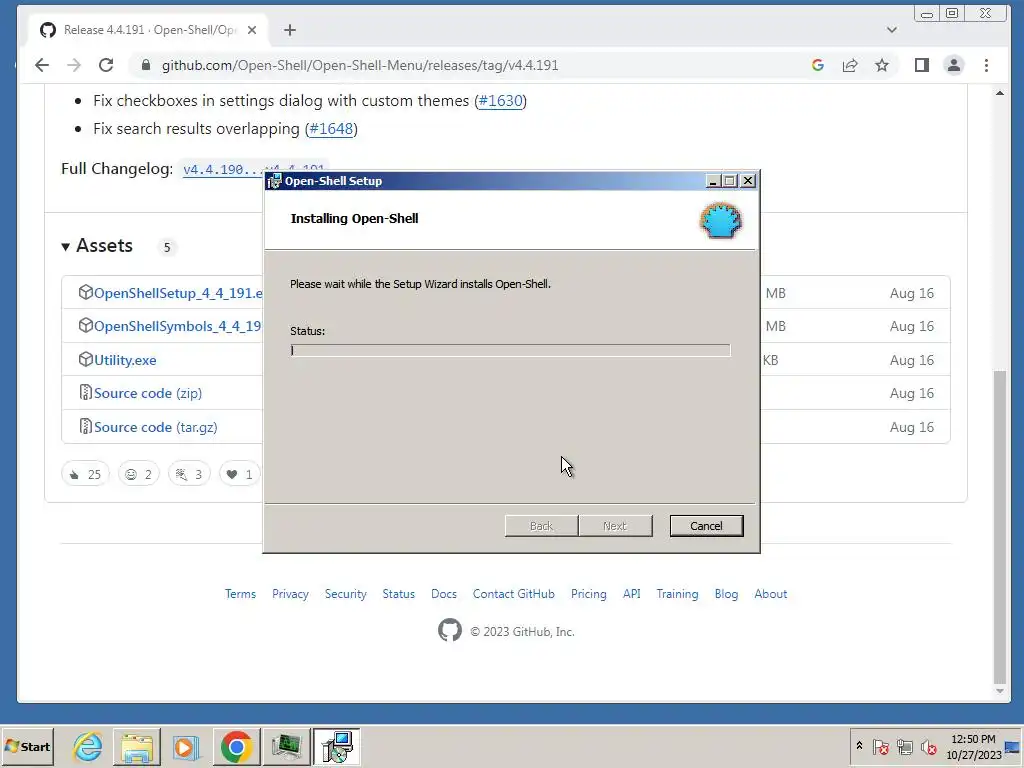This screenshot has width=1024, height=768.
Task: Open tab search dropdown chevron
Action: tap(891, 30)
